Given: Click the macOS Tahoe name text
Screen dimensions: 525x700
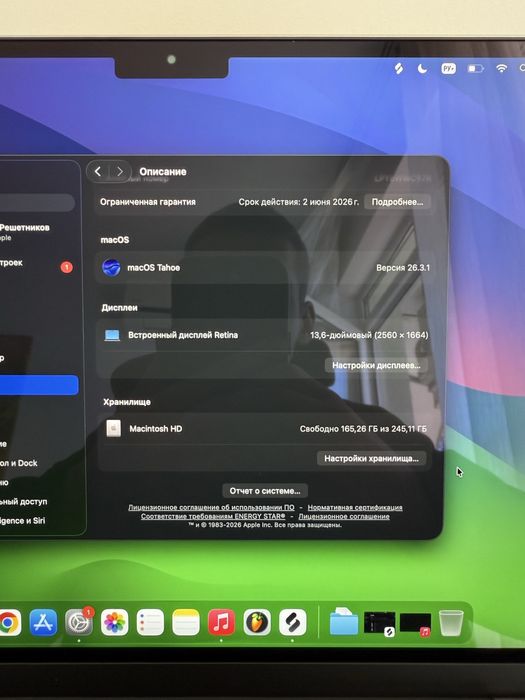Looking at the screenshot, I should [x=154, y=268].
